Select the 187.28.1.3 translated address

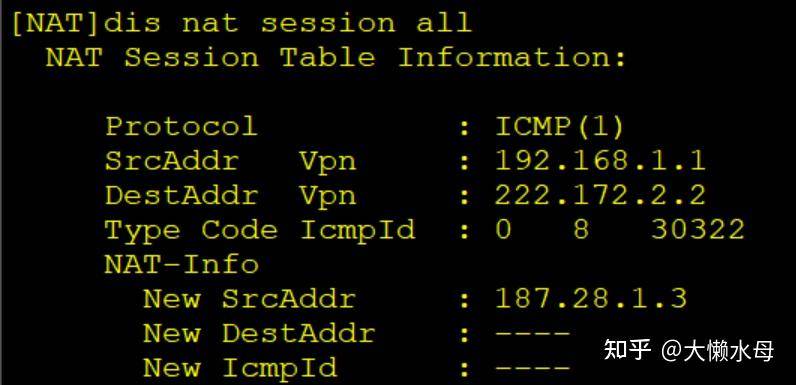tap(591, 298)
